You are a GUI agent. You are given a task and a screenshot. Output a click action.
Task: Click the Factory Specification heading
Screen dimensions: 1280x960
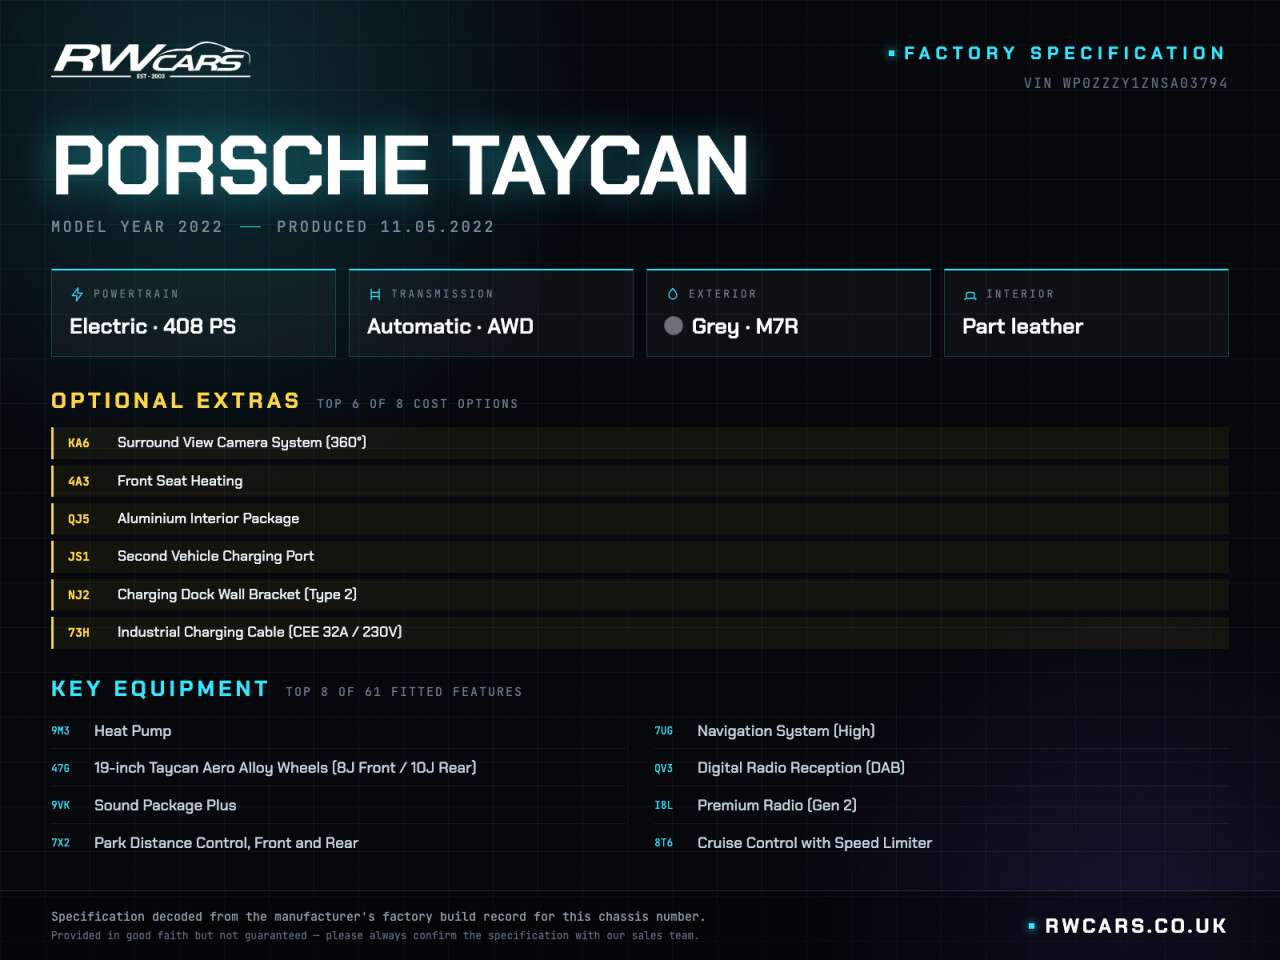tap(1065, 53)
